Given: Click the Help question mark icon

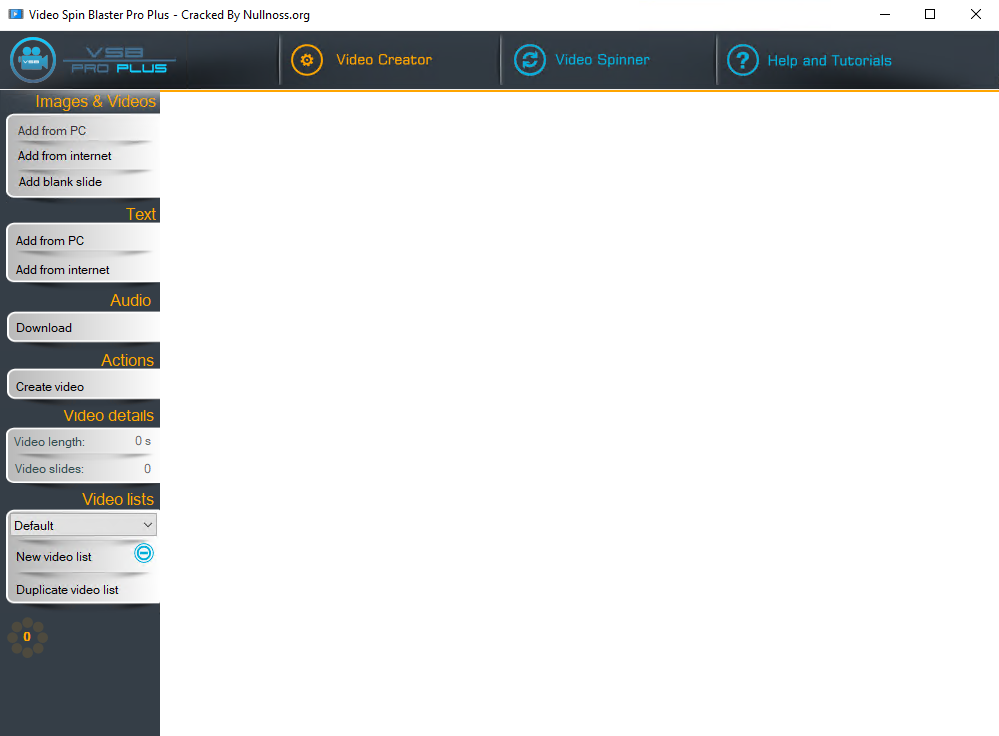Looking at the screenshot, I should click(743, 60).
